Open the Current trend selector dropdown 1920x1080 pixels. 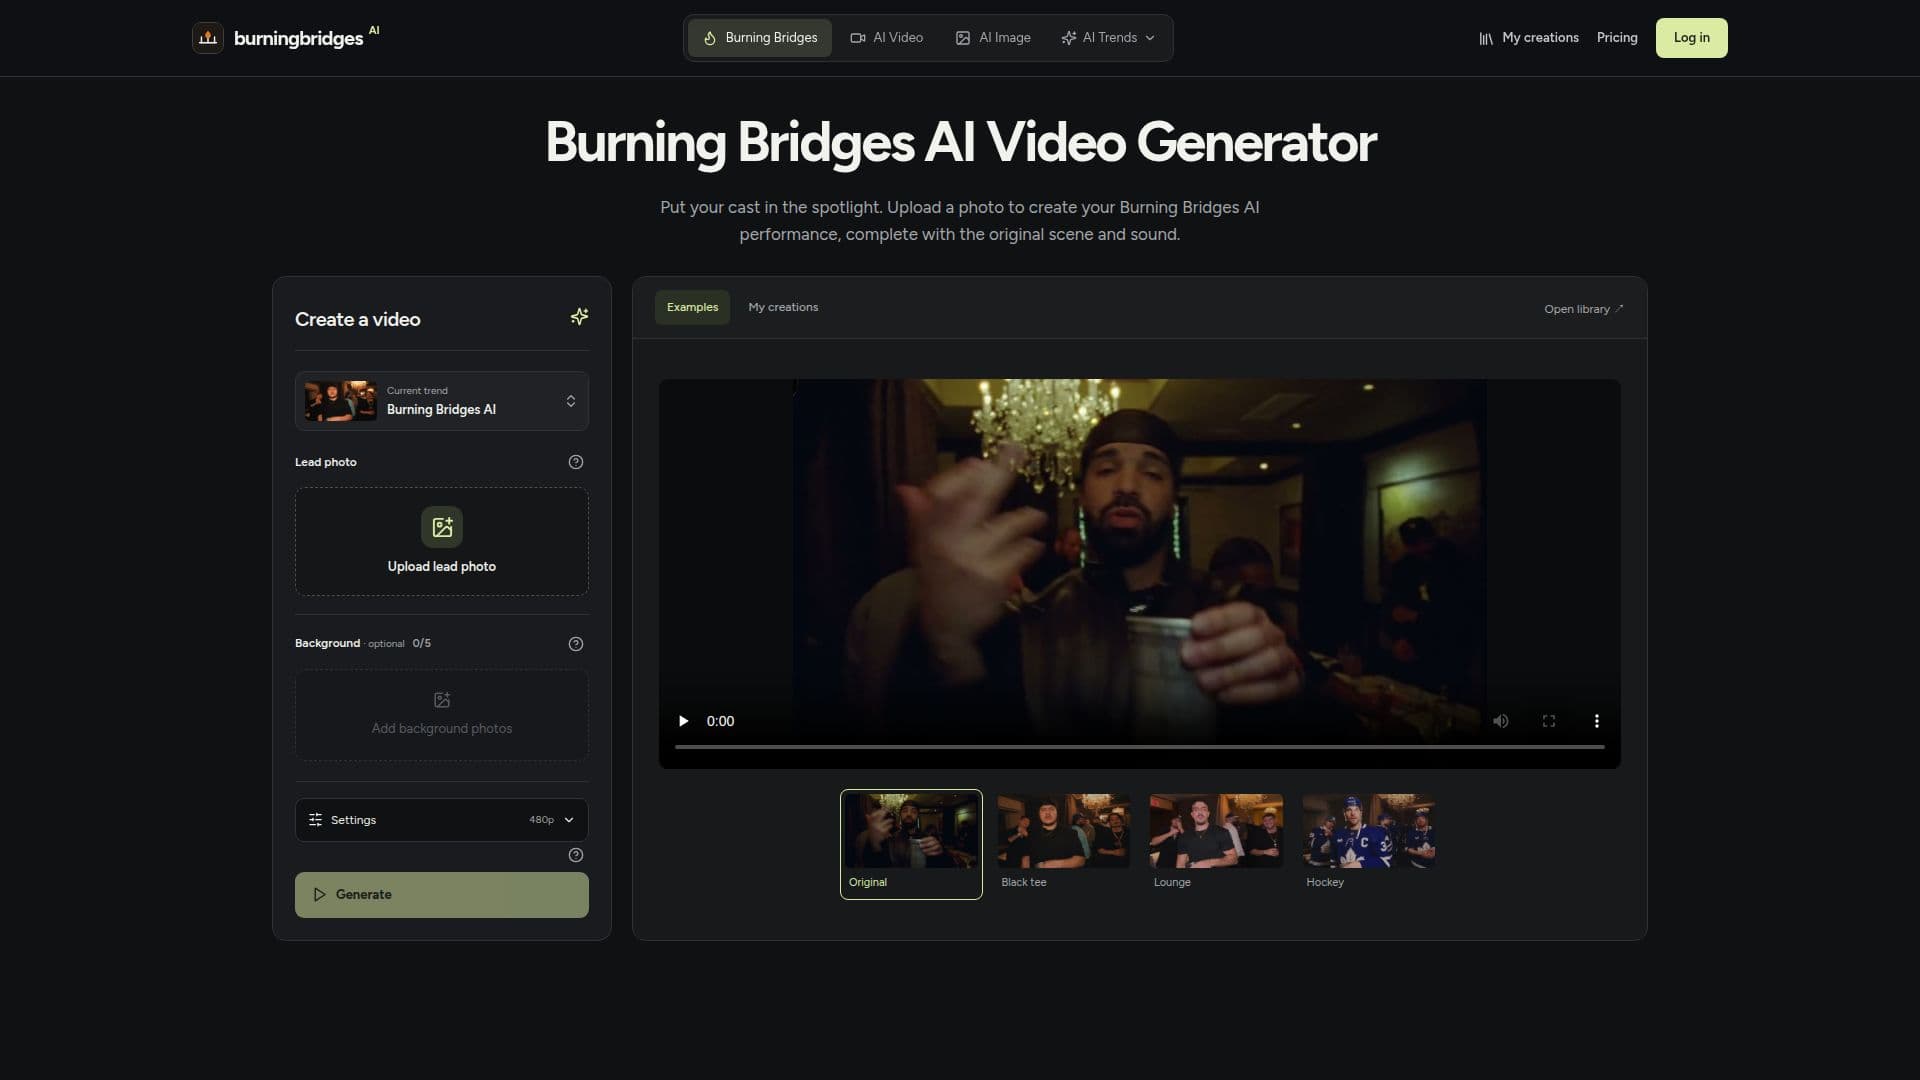coord(442,401)
